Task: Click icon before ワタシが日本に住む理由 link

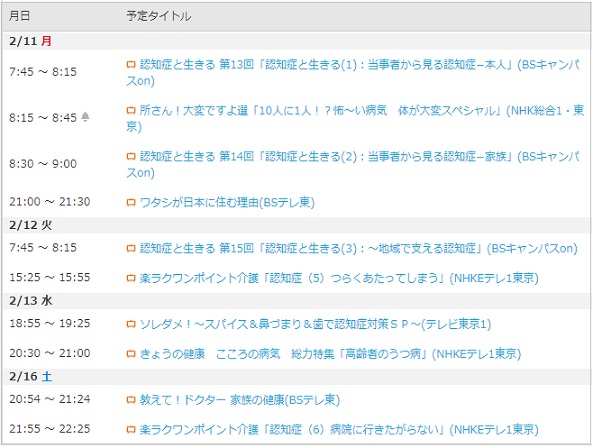Action: 131,203
